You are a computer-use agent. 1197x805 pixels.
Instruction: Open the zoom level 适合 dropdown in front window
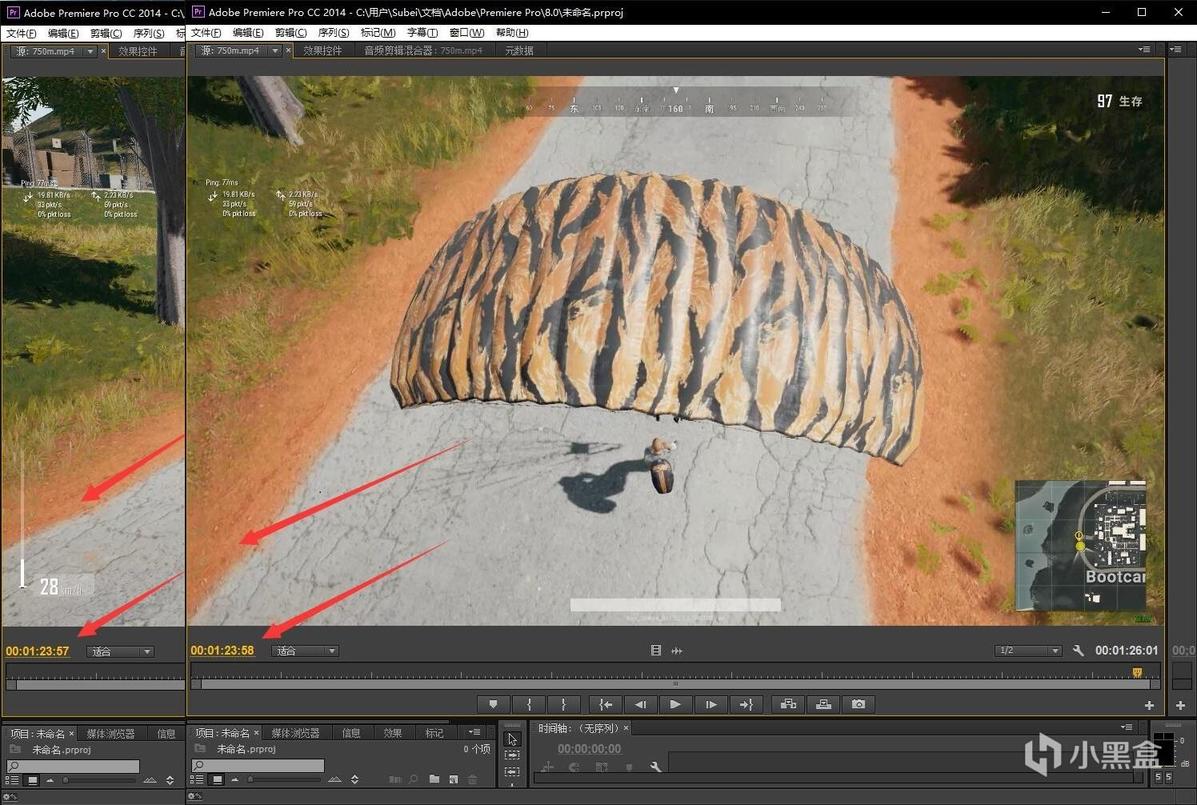[x=305, y=651]
